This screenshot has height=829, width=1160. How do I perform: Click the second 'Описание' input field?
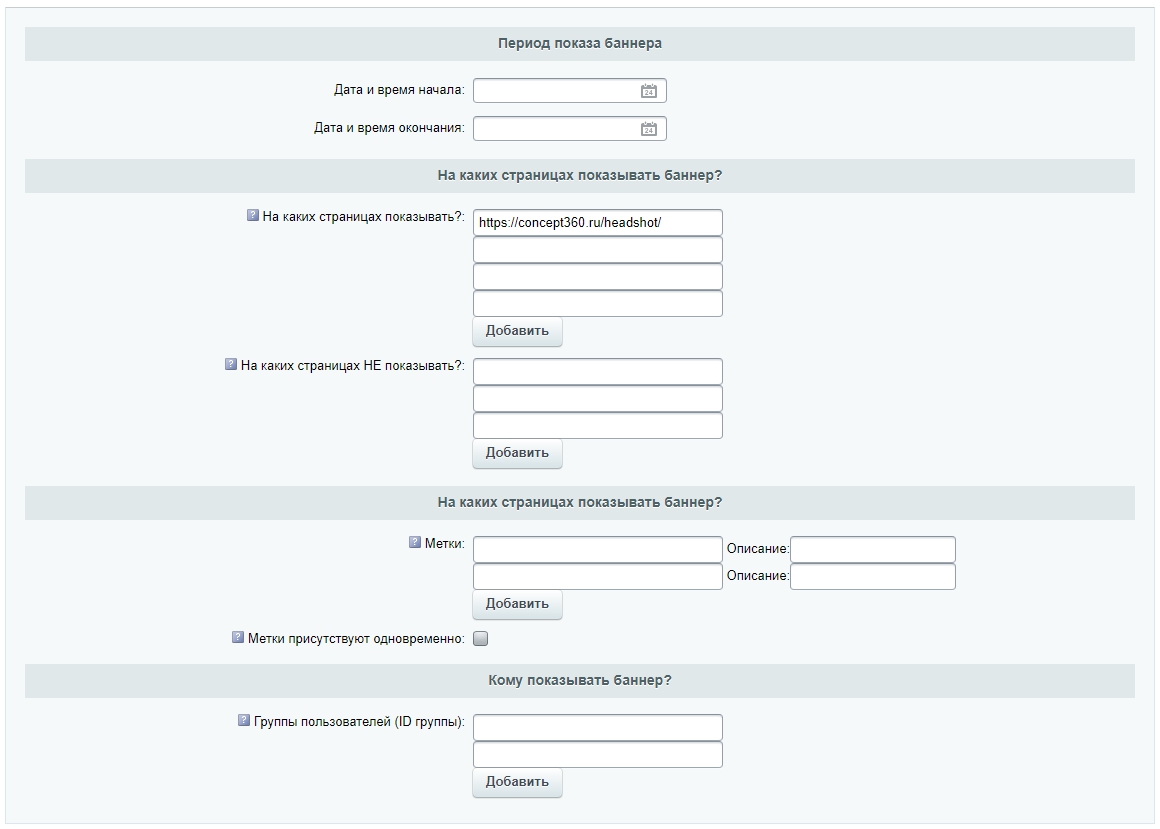coord(872,577)
